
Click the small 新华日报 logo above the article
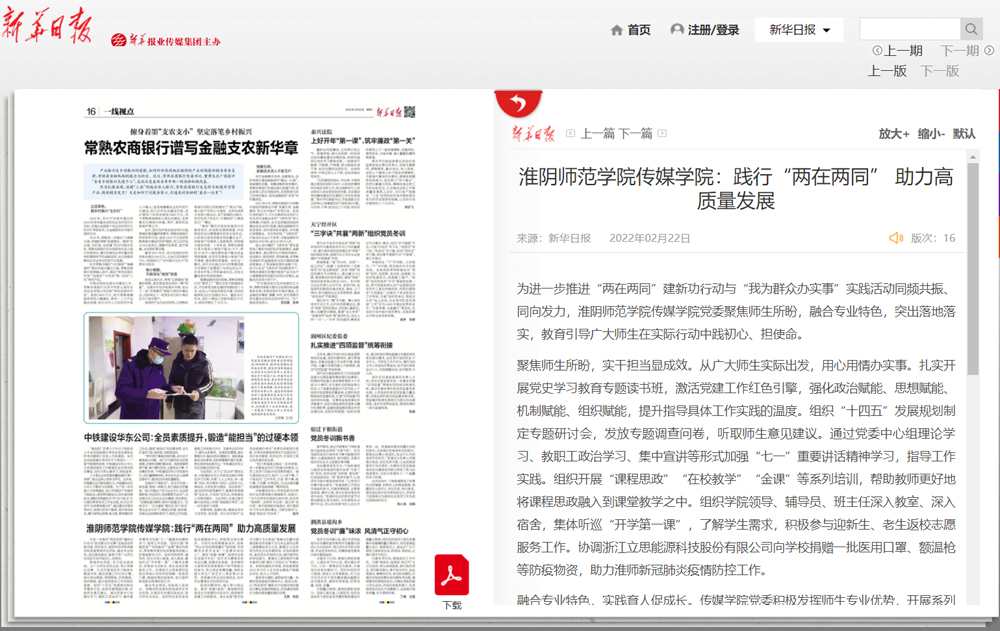point(533,133)
